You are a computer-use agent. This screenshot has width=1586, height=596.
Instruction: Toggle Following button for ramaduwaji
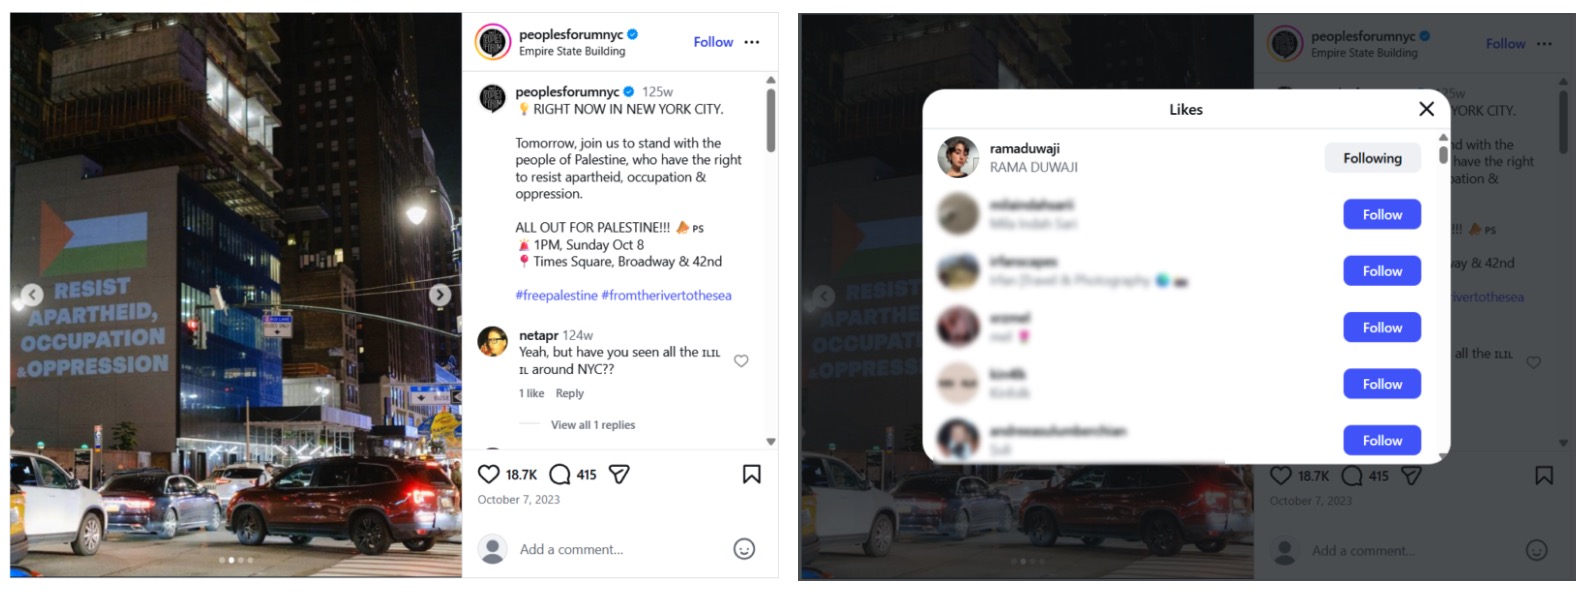(1372, 158)
